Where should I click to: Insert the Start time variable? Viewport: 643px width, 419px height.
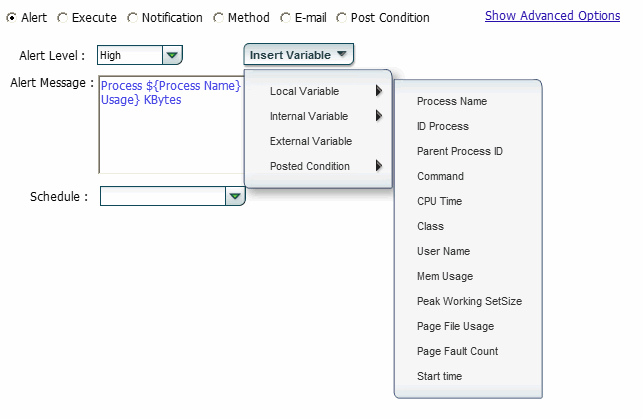click(x=440, y=376)
